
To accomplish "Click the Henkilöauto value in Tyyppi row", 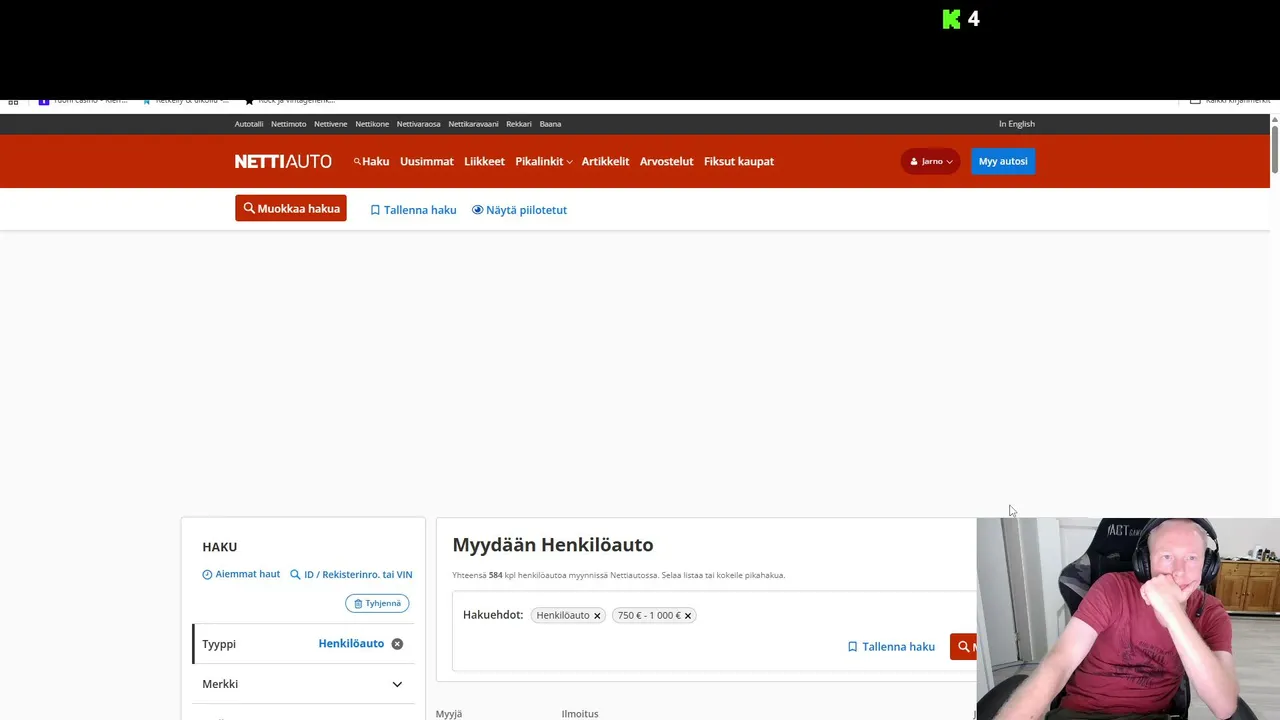I will click(x=351, y=644).
